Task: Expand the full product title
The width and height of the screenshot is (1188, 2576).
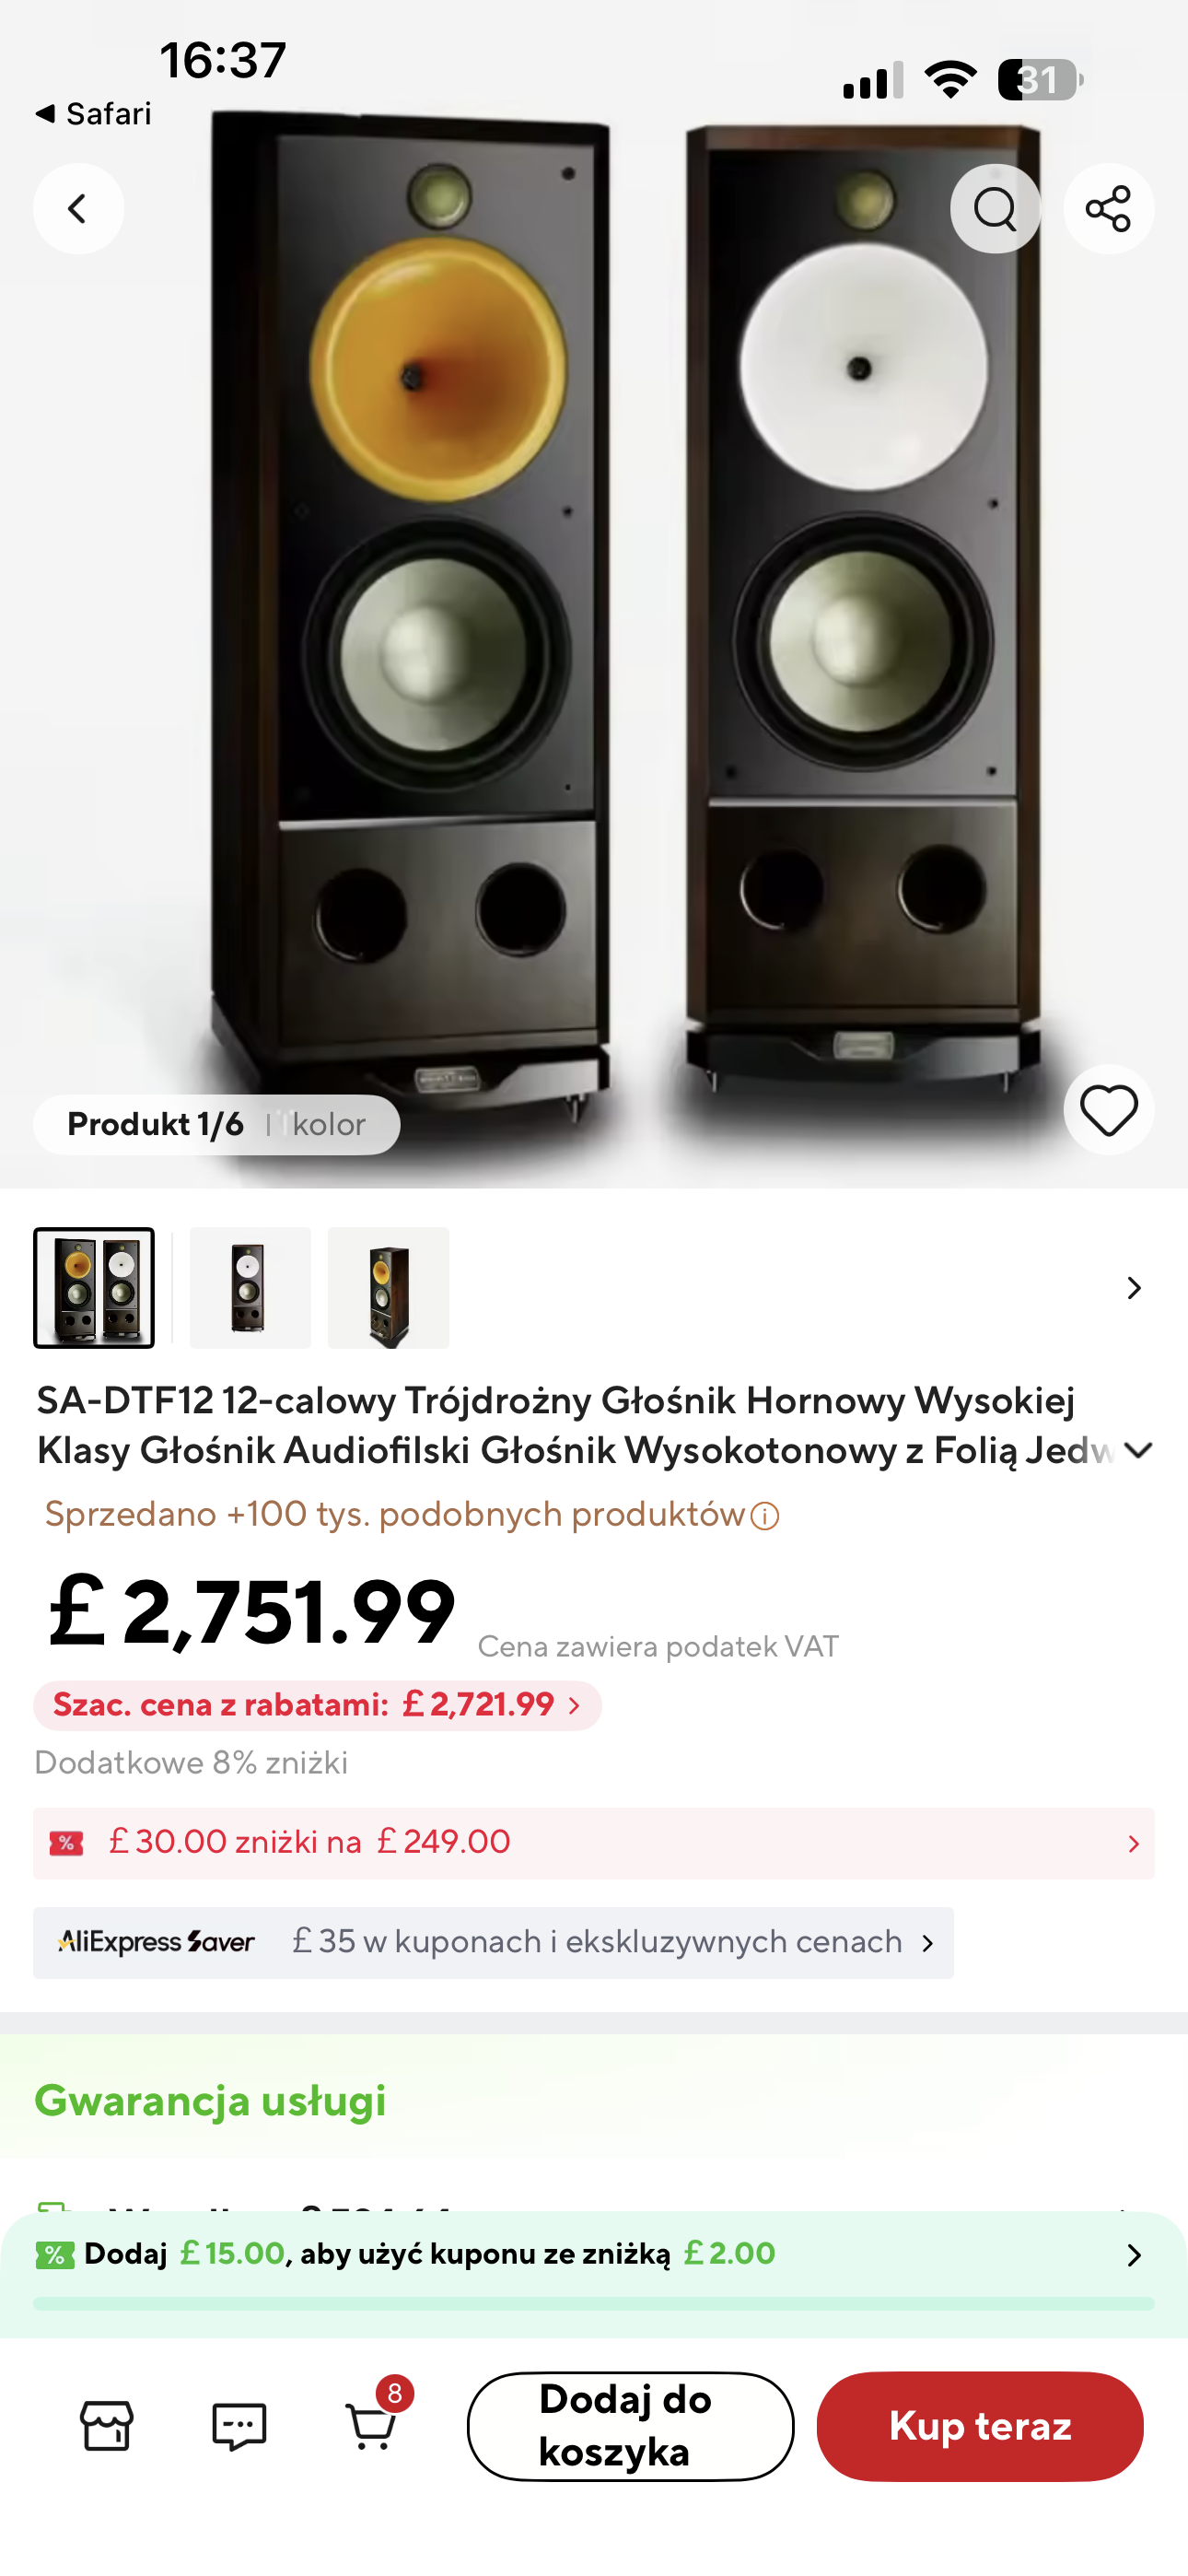Action: tap(1138, 1450)
